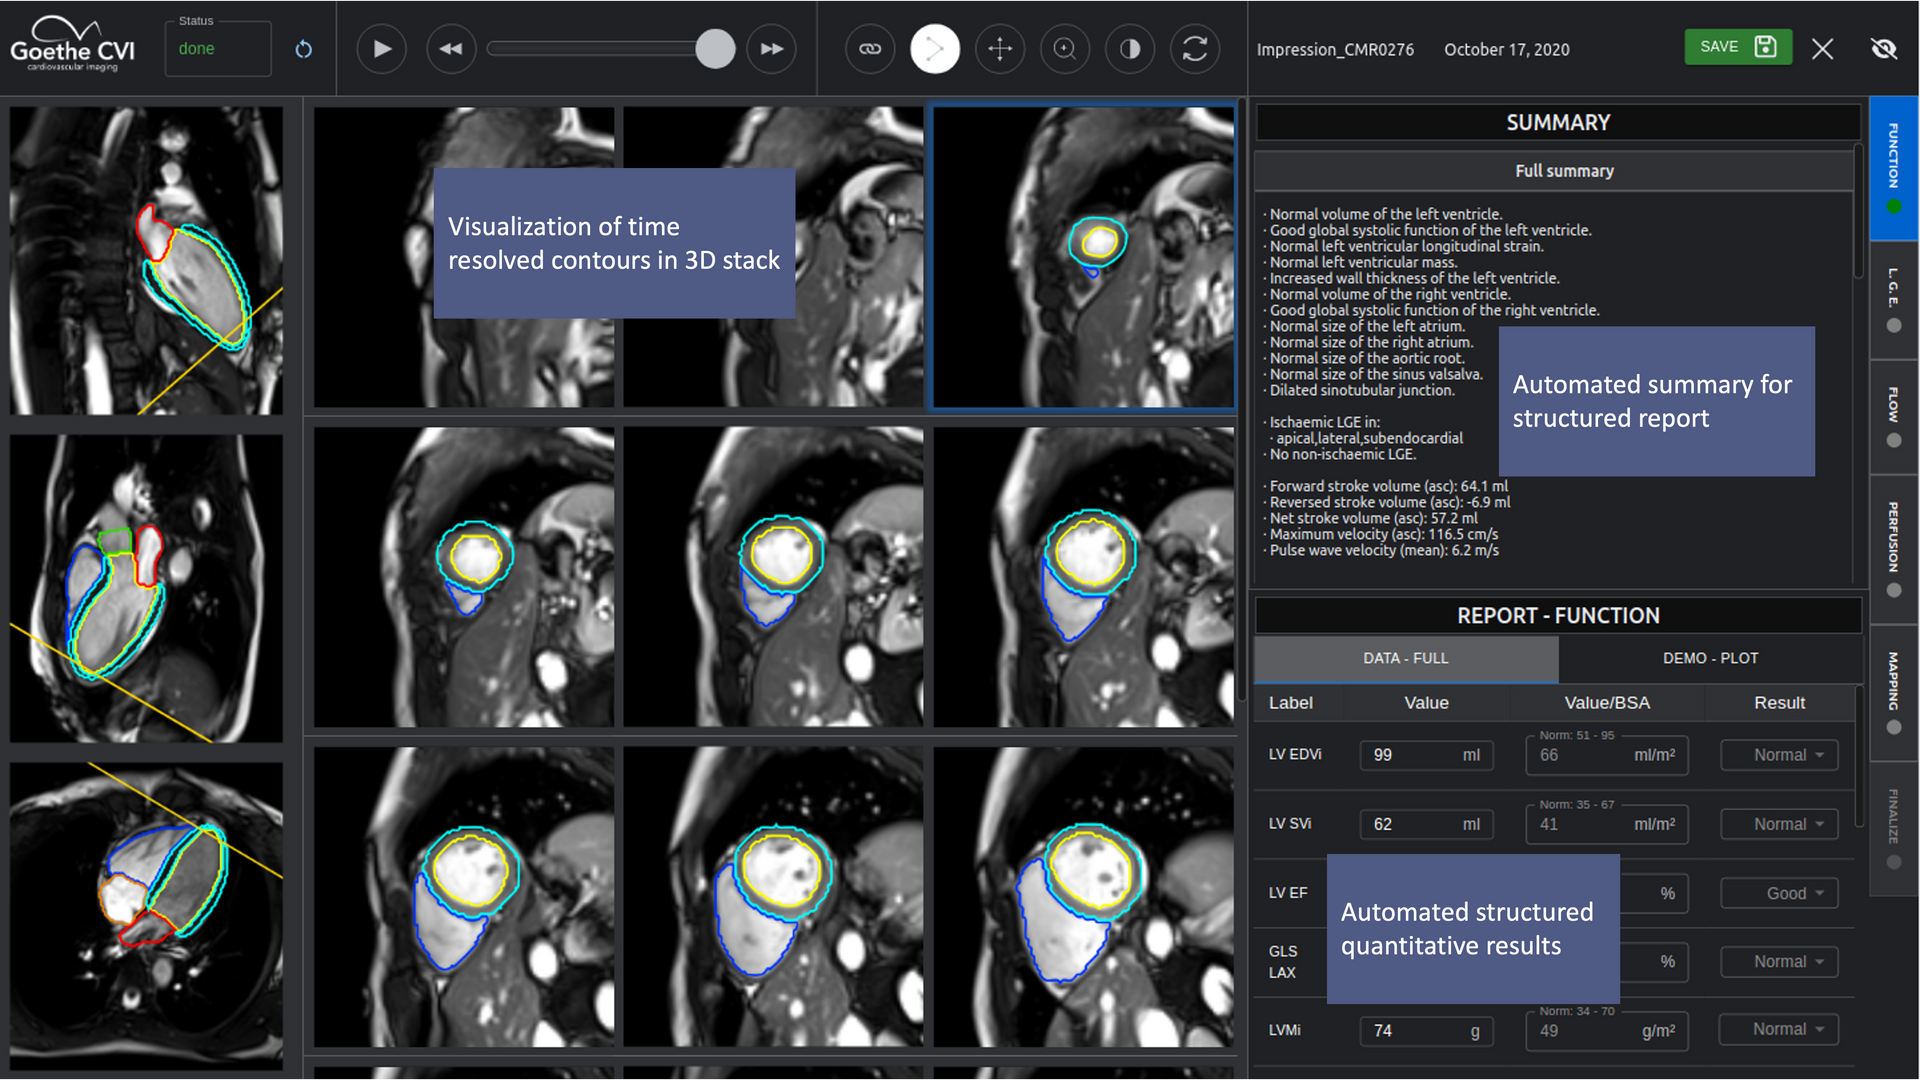Select the pan/move crosshair tool
The height and width of the screenshot is (1080, 1920).
click(1000, 49)
